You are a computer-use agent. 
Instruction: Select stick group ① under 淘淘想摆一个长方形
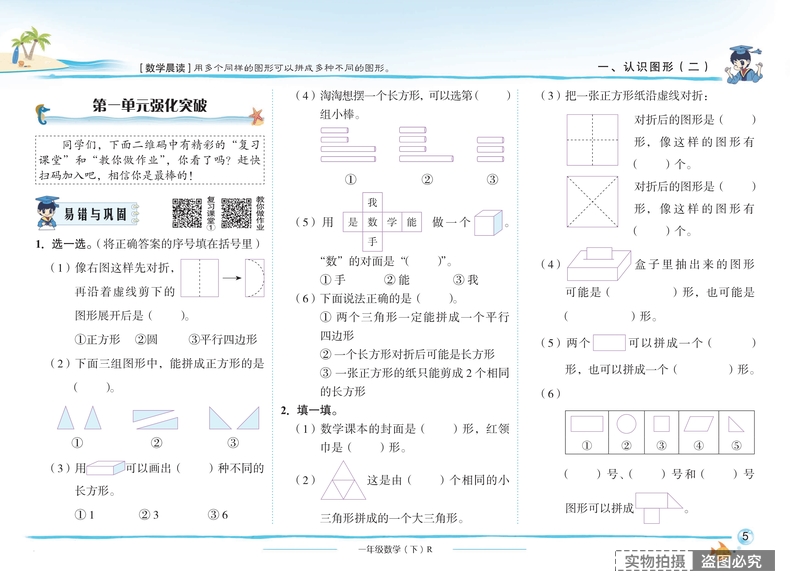tap(348, 144)
